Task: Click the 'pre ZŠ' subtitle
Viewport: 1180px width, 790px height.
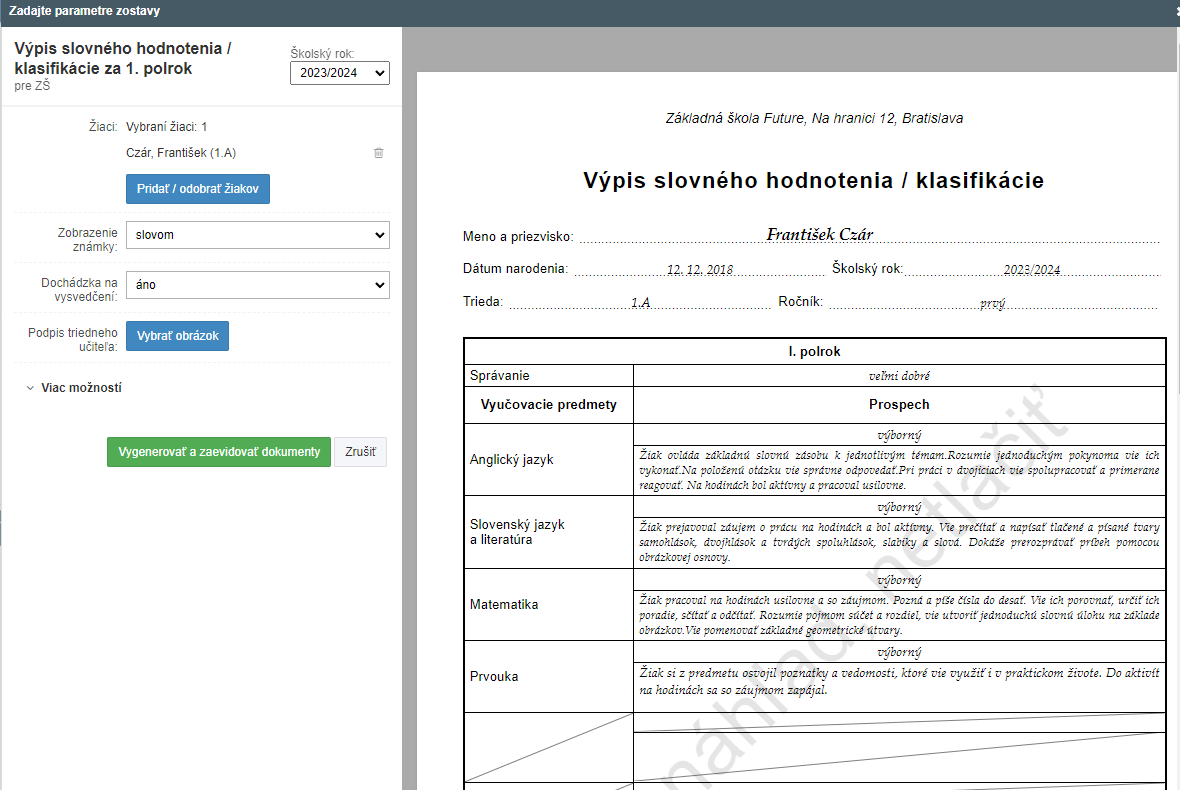Action: 32,86
